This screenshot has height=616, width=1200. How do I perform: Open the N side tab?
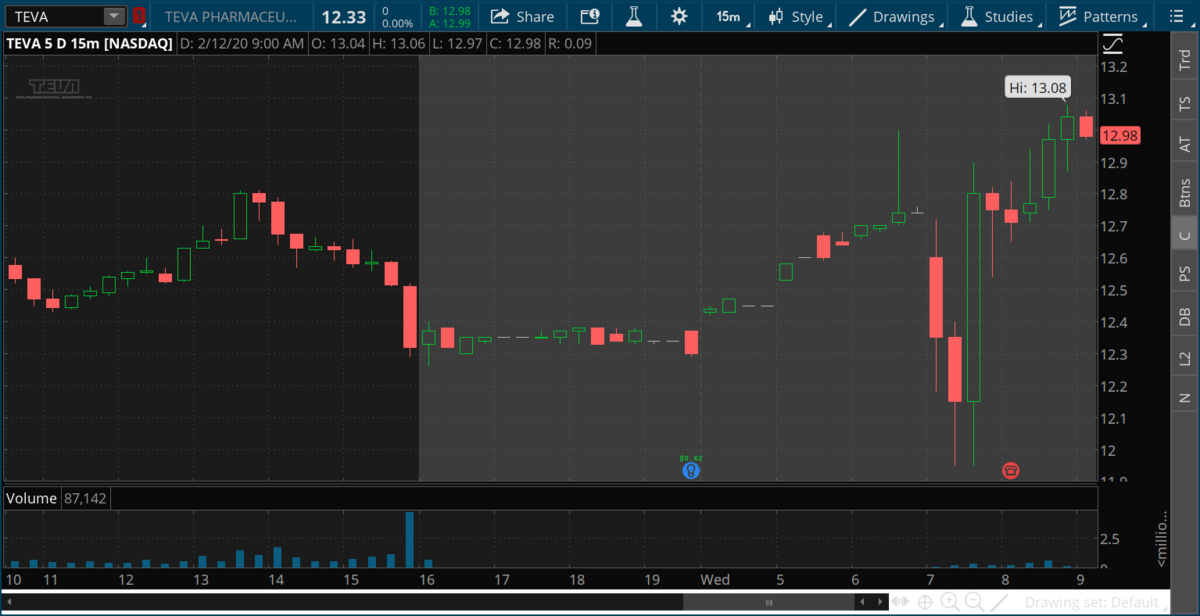click(x=1185, y=397)
